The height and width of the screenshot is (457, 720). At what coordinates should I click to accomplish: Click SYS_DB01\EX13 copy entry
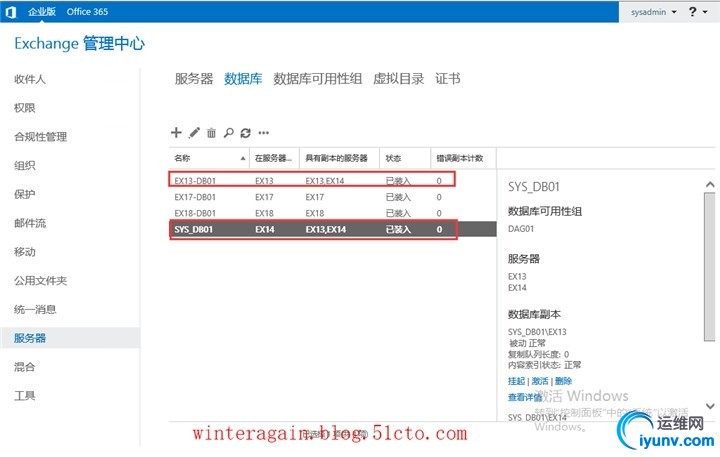(x=537, y=332)
